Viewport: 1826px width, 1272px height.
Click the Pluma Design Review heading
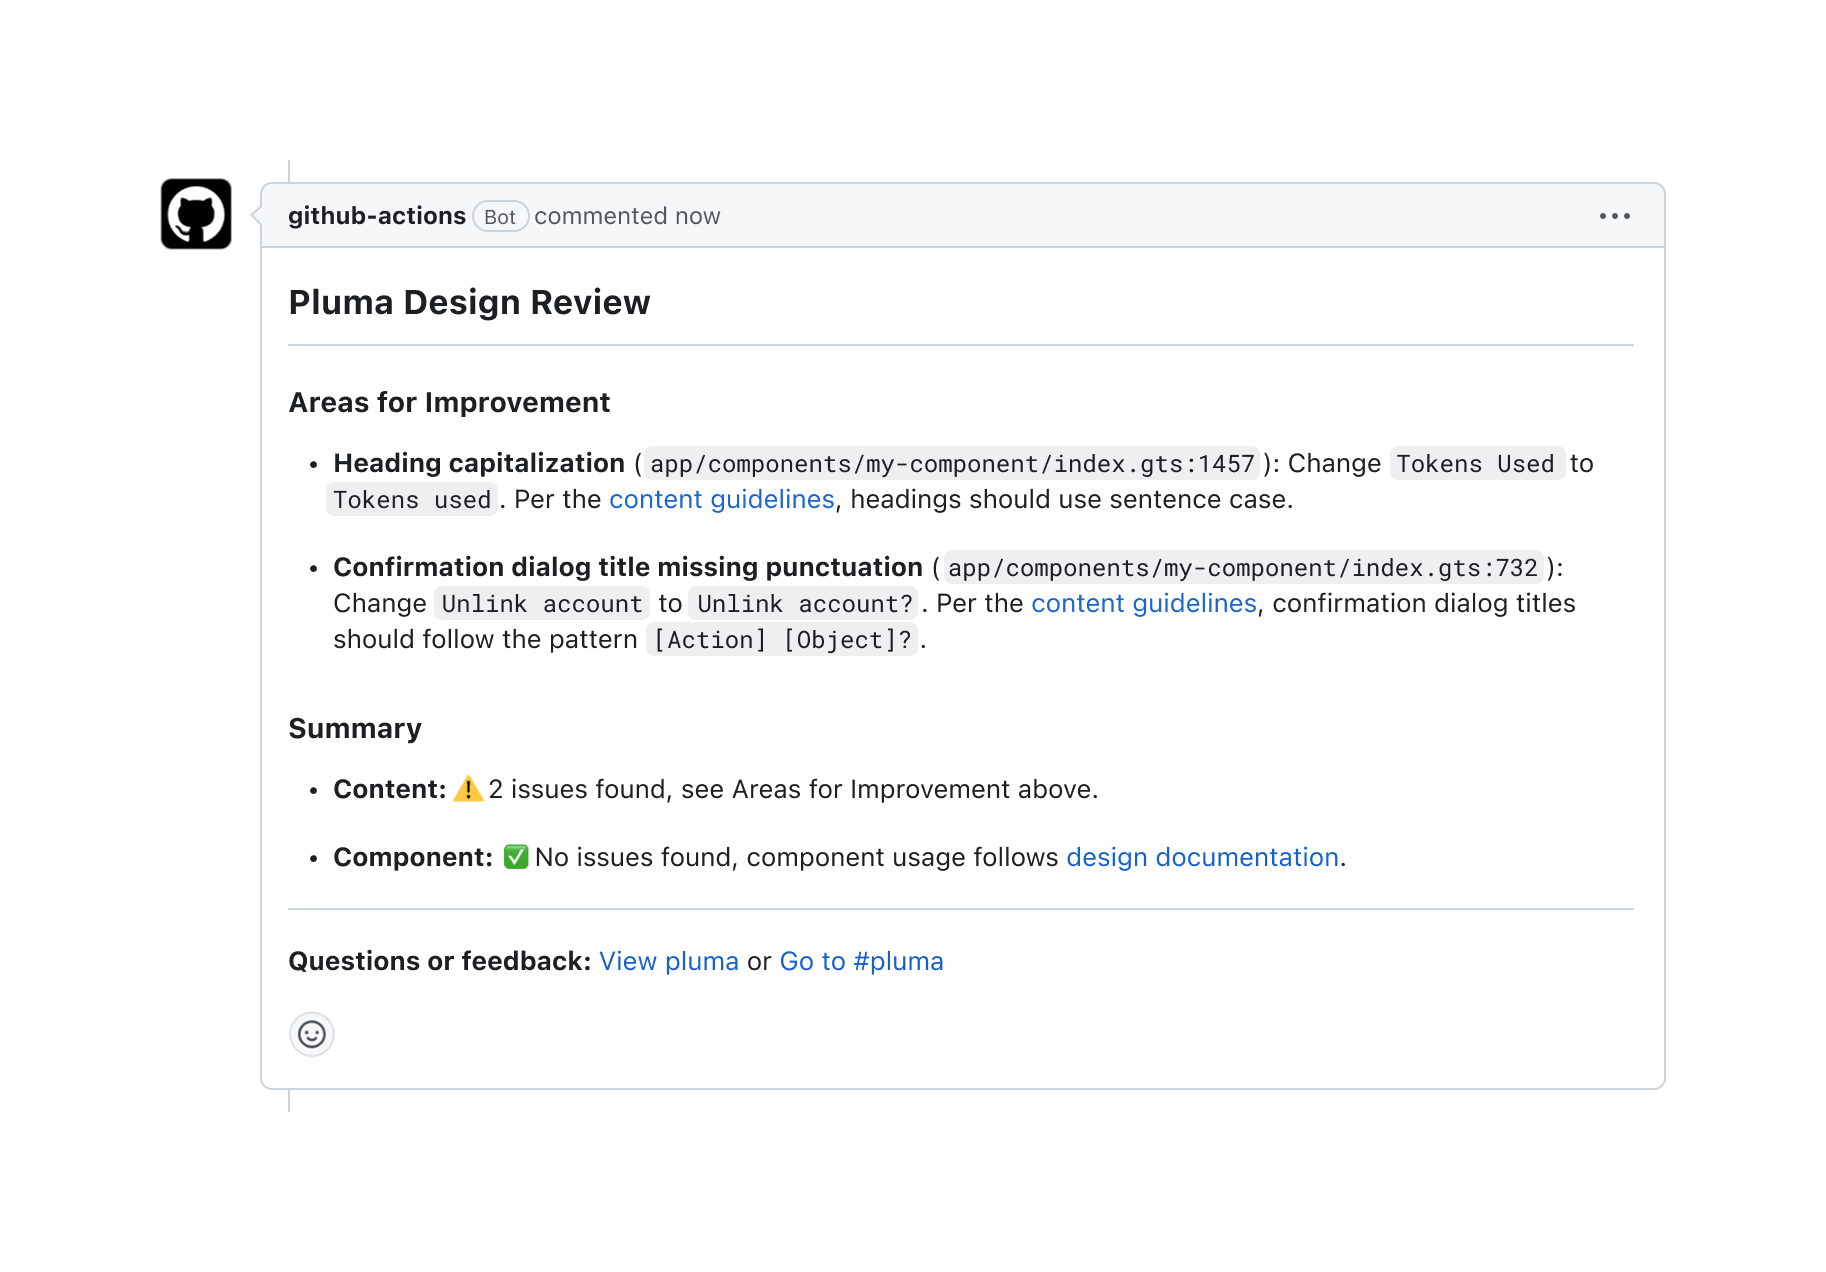pos(469,302)
